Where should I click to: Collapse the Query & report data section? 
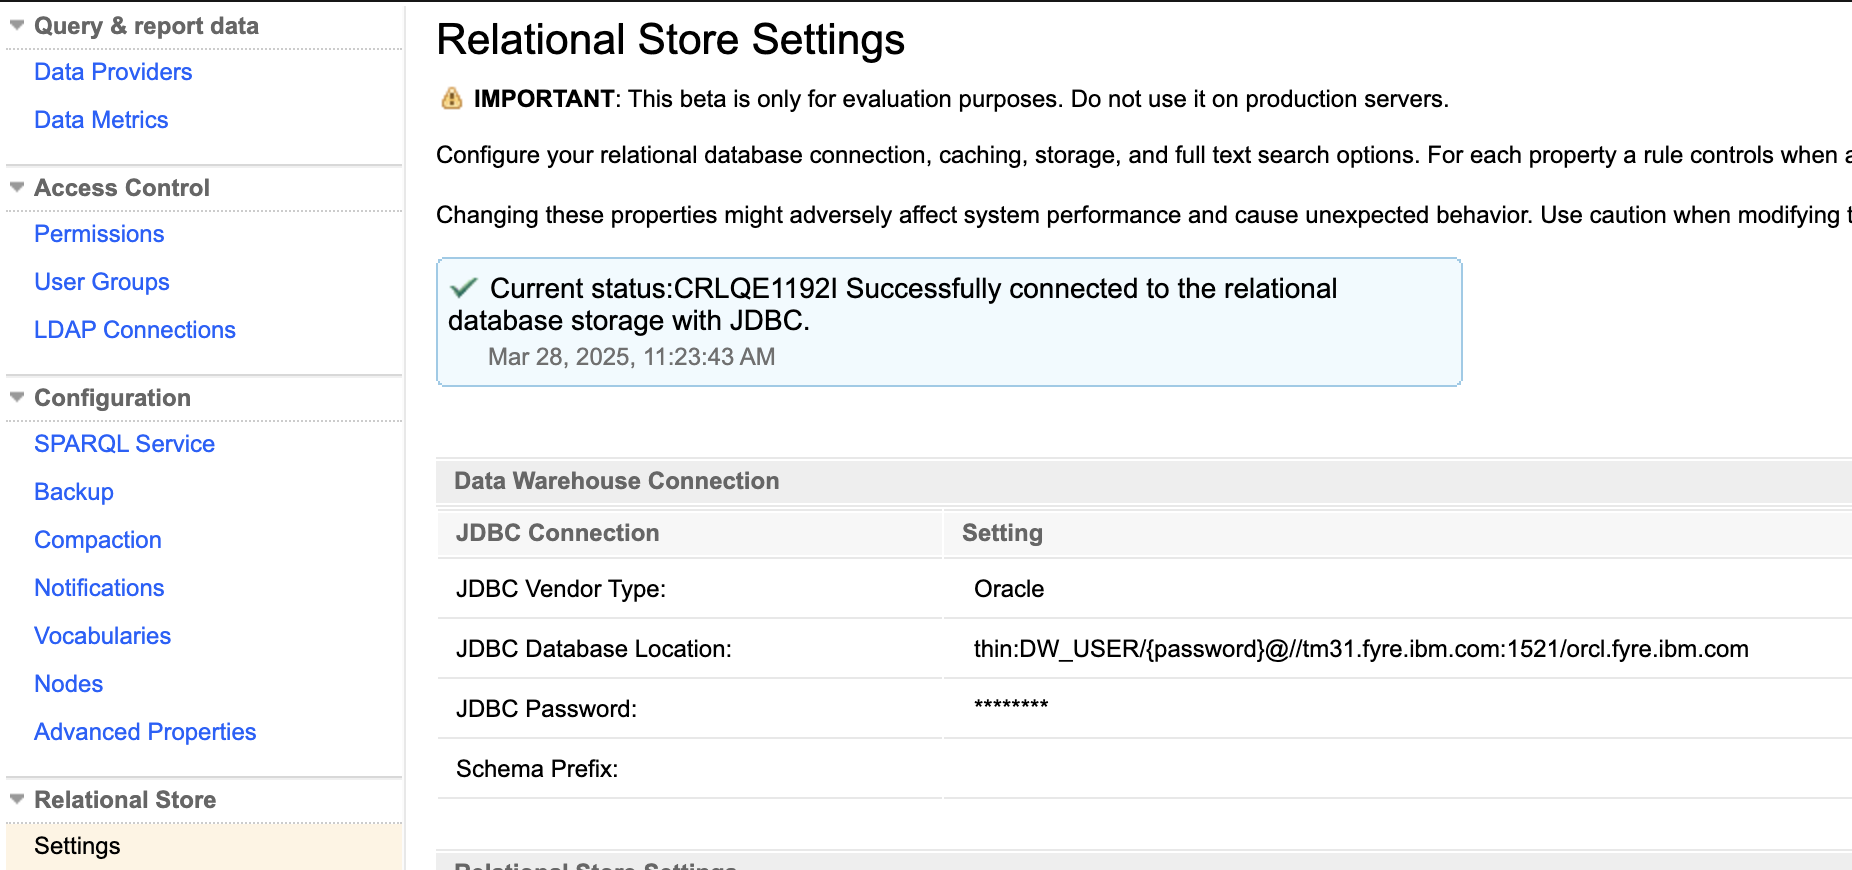point(17,26)
